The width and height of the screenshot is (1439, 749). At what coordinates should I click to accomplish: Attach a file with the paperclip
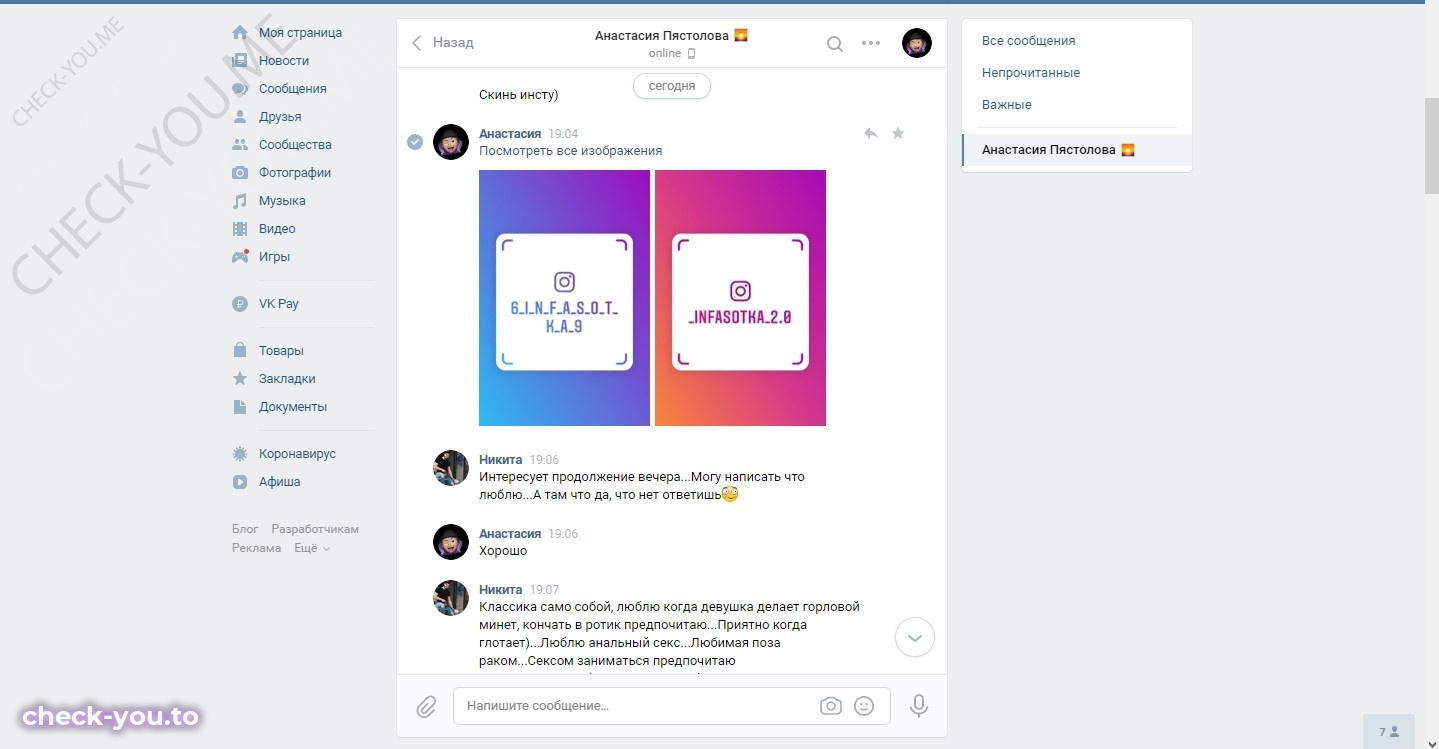click(x=427, y=706)
